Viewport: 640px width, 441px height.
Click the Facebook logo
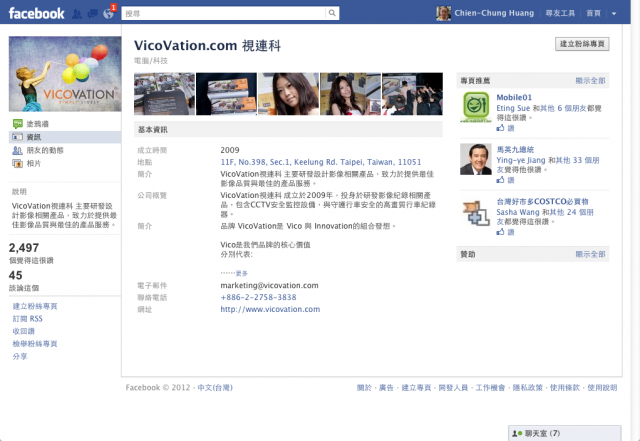click(37, 13)
